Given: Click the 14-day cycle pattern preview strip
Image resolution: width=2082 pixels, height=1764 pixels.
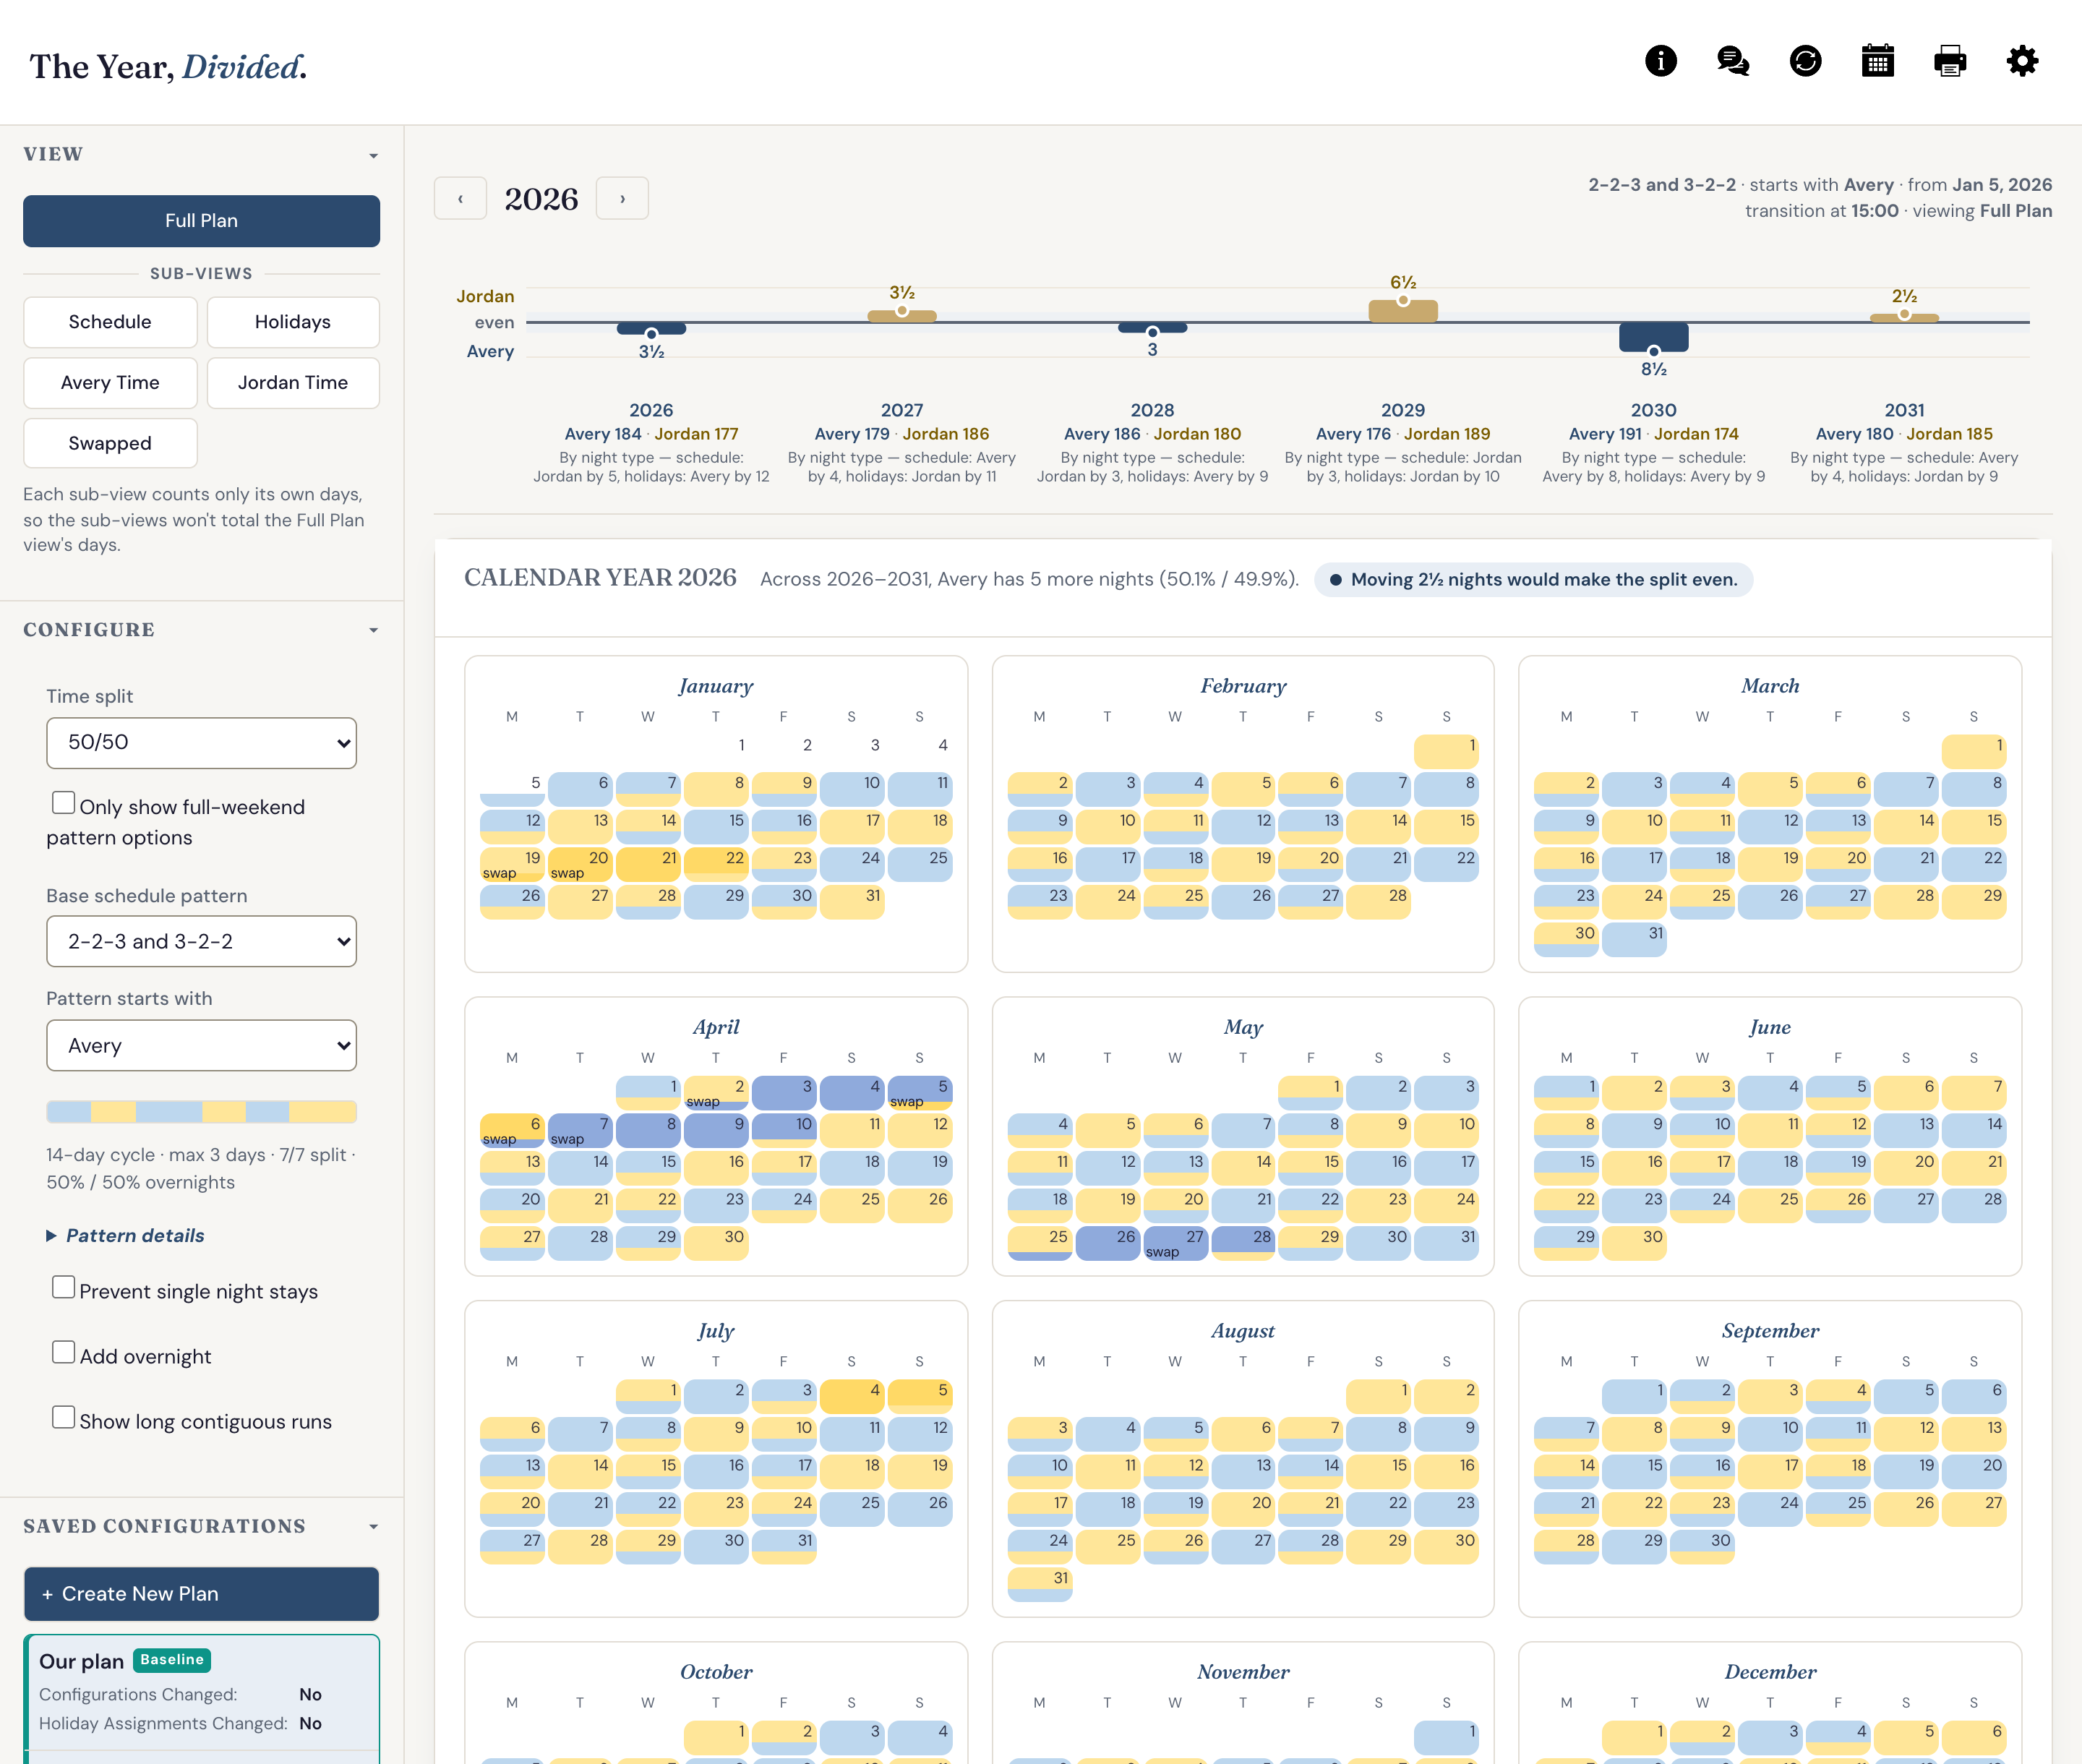Looking at the screenshot, I should pyautogui.click(x=201, y=1111).
